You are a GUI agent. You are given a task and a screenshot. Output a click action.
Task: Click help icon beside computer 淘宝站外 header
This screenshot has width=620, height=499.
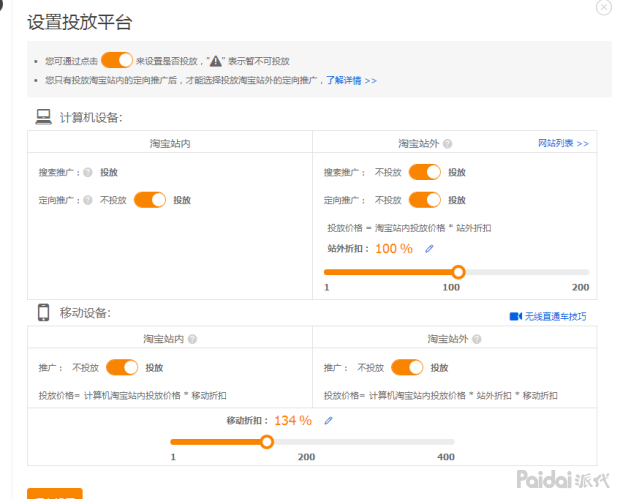point(447,144)
